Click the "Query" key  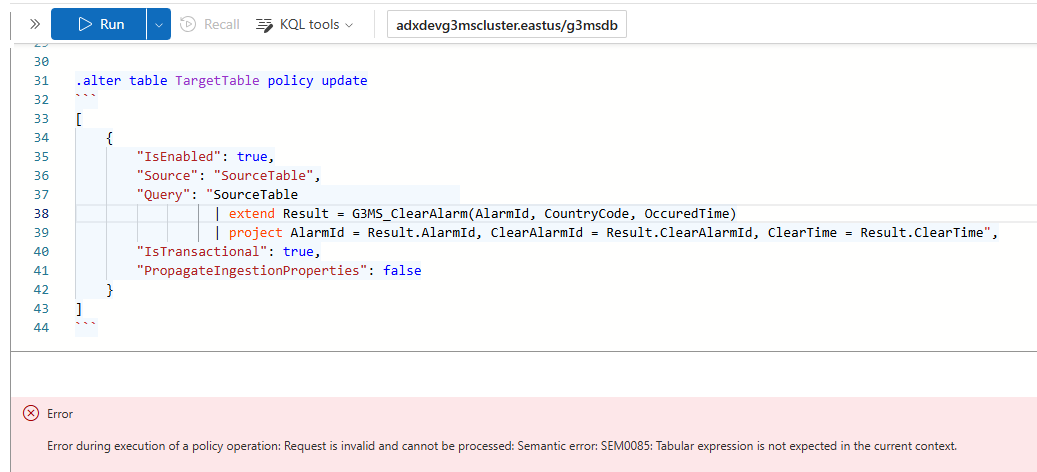pos(166,194)
